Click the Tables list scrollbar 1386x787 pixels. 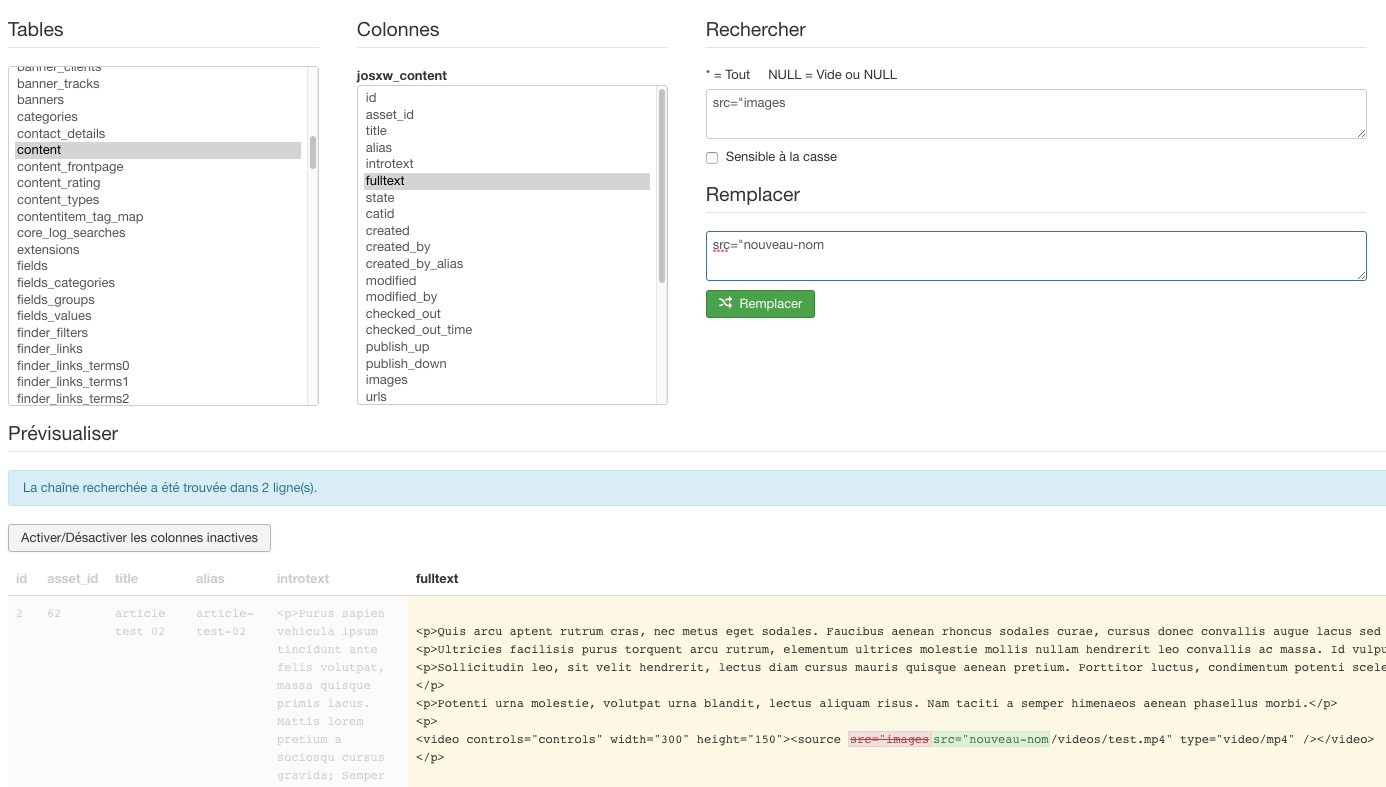click(313, 152)
